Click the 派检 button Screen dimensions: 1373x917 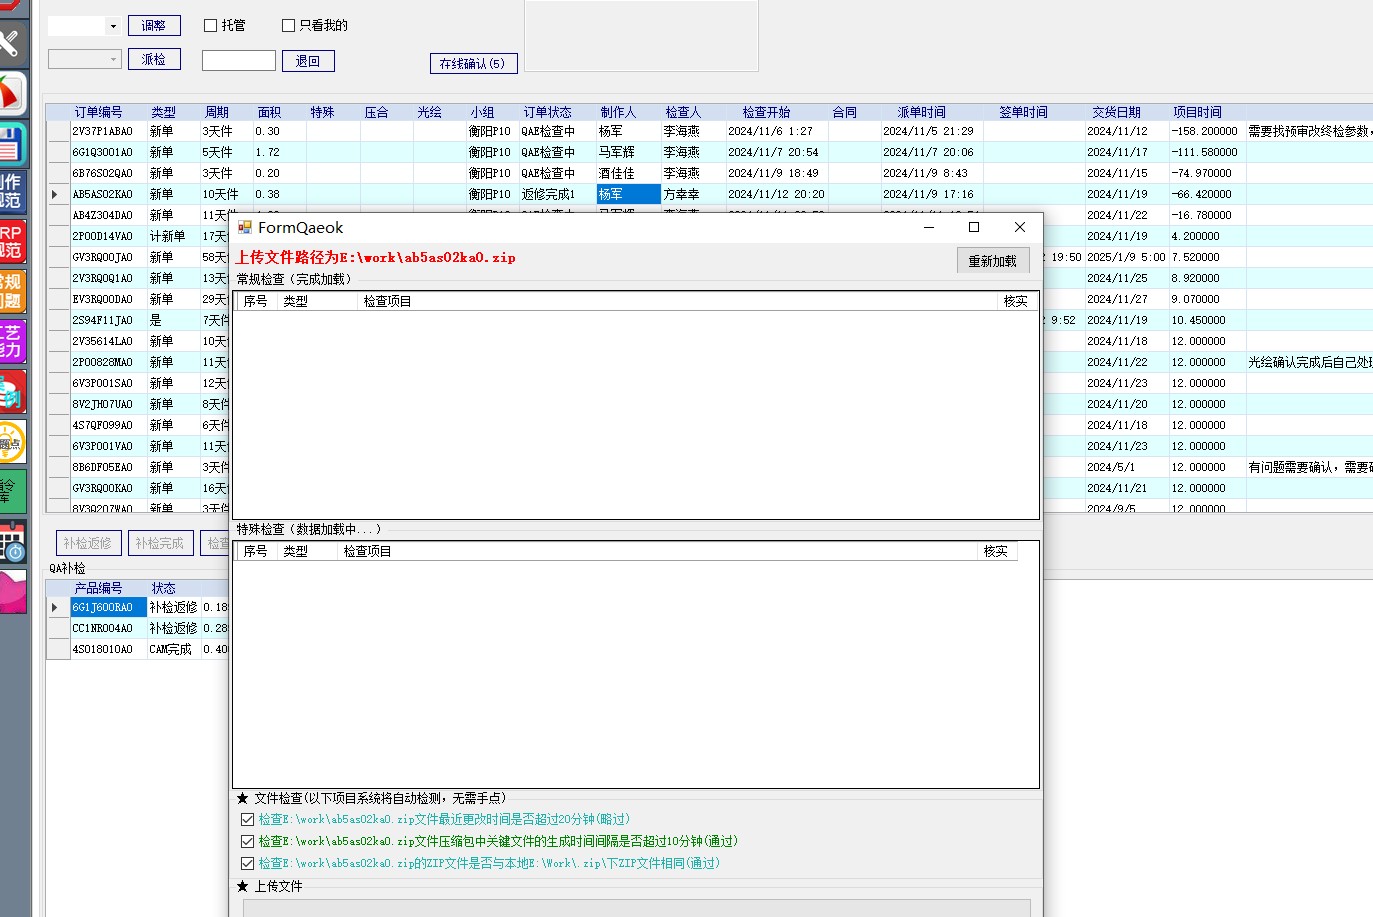click(154, 59)
